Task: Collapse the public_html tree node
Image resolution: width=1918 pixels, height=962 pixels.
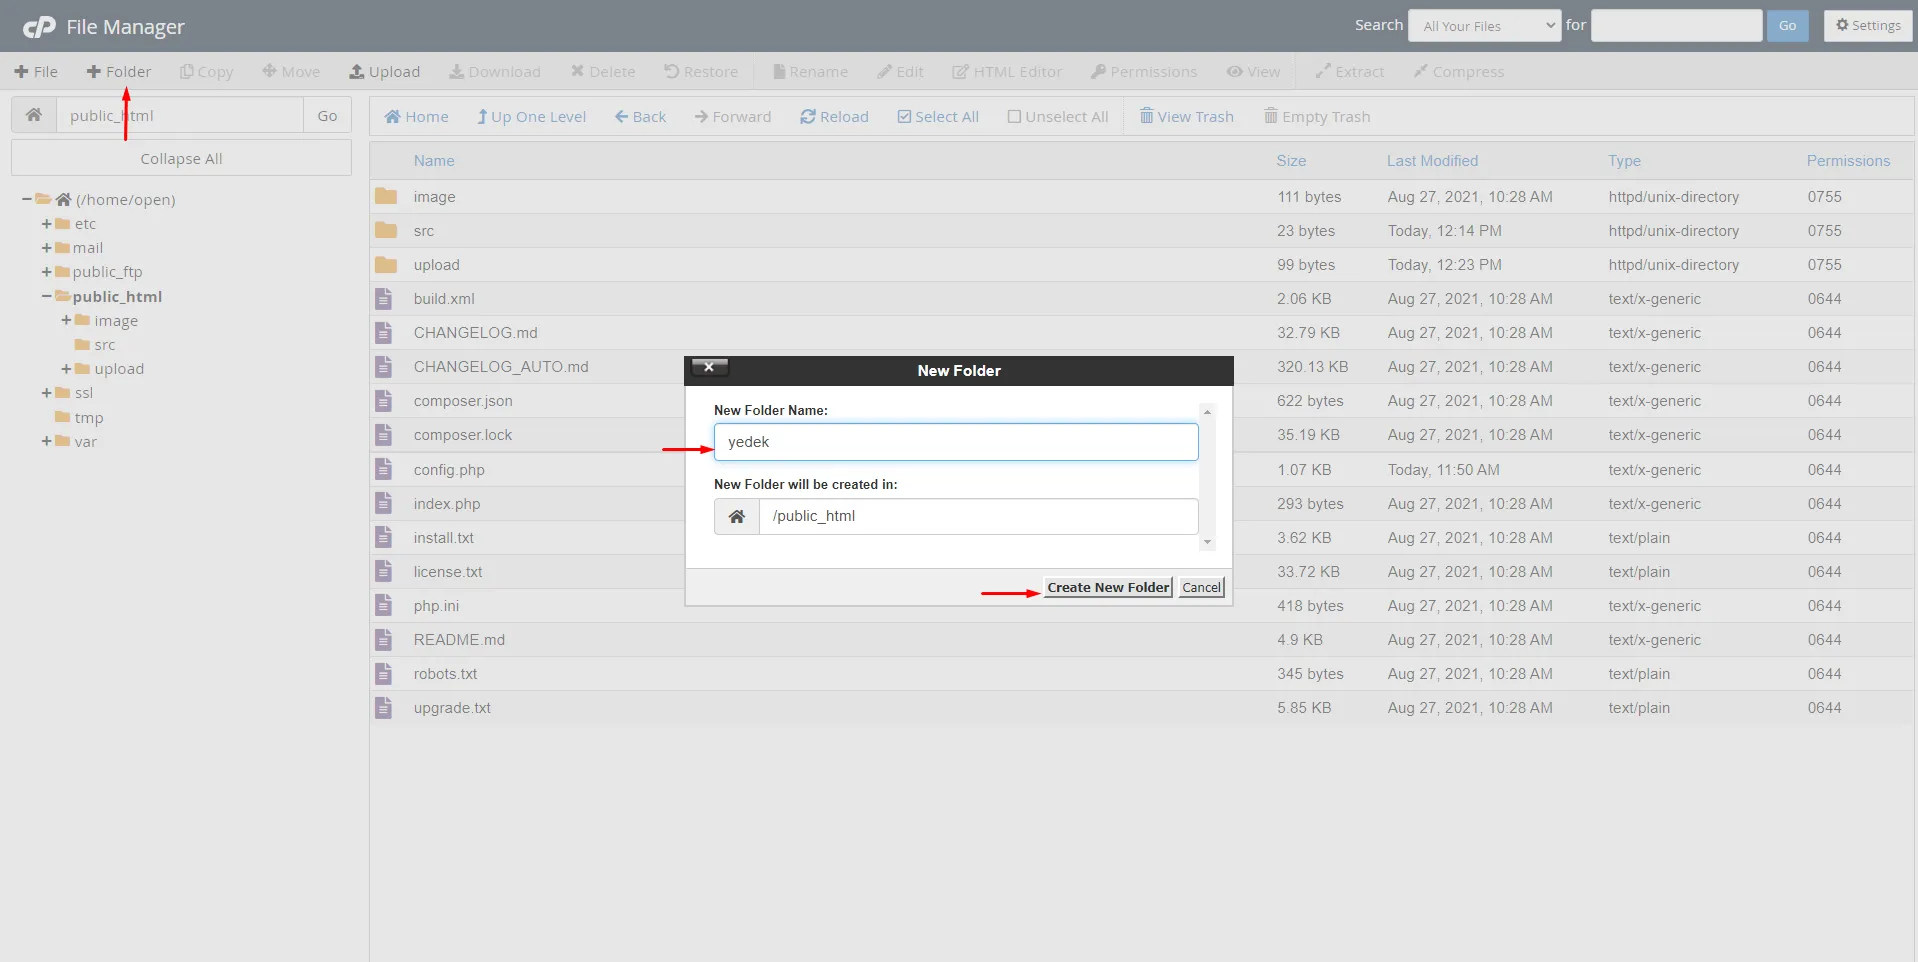Action: tap(47, 297)
